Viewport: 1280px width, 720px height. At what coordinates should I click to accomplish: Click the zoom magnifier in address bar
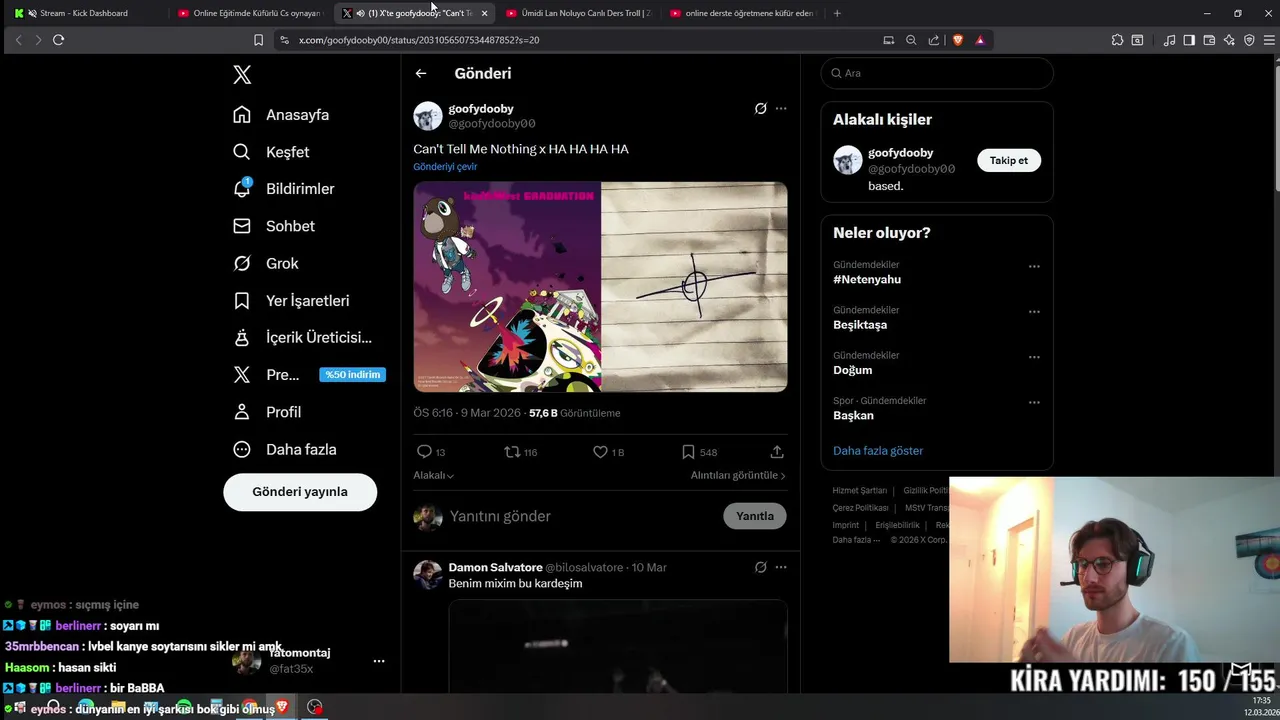[x=911, y=40]
